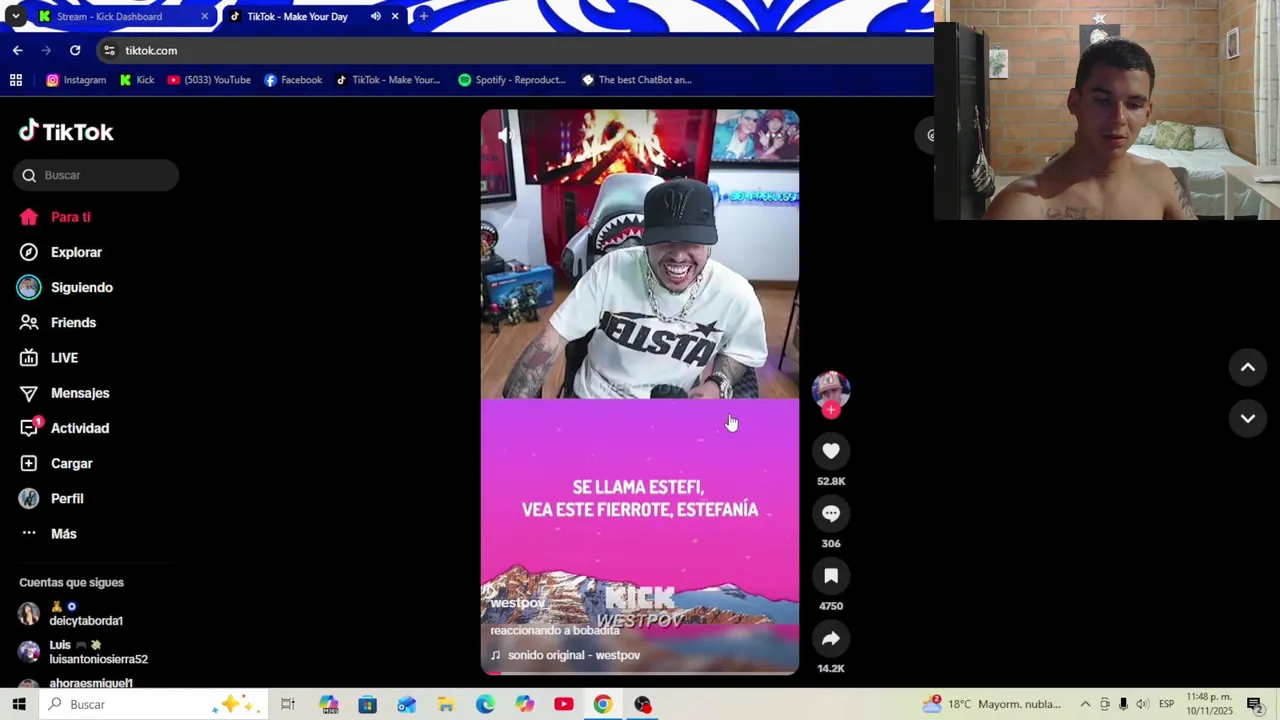Focus the TikTok Buscar search field
1280x720 pixels.
pyautogui.click(x=96, y=175)
